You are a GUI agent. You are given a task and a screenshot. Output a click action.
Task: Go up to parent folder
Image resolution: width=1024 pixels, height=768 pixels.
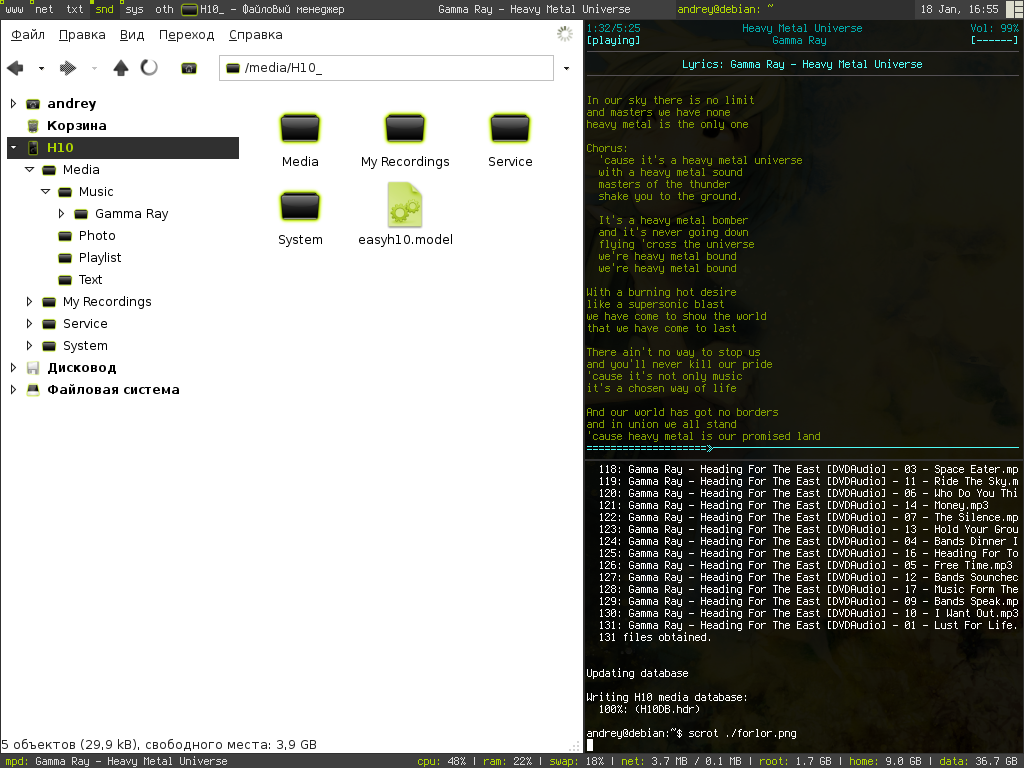pyautogui.click(x=121, y=68)
